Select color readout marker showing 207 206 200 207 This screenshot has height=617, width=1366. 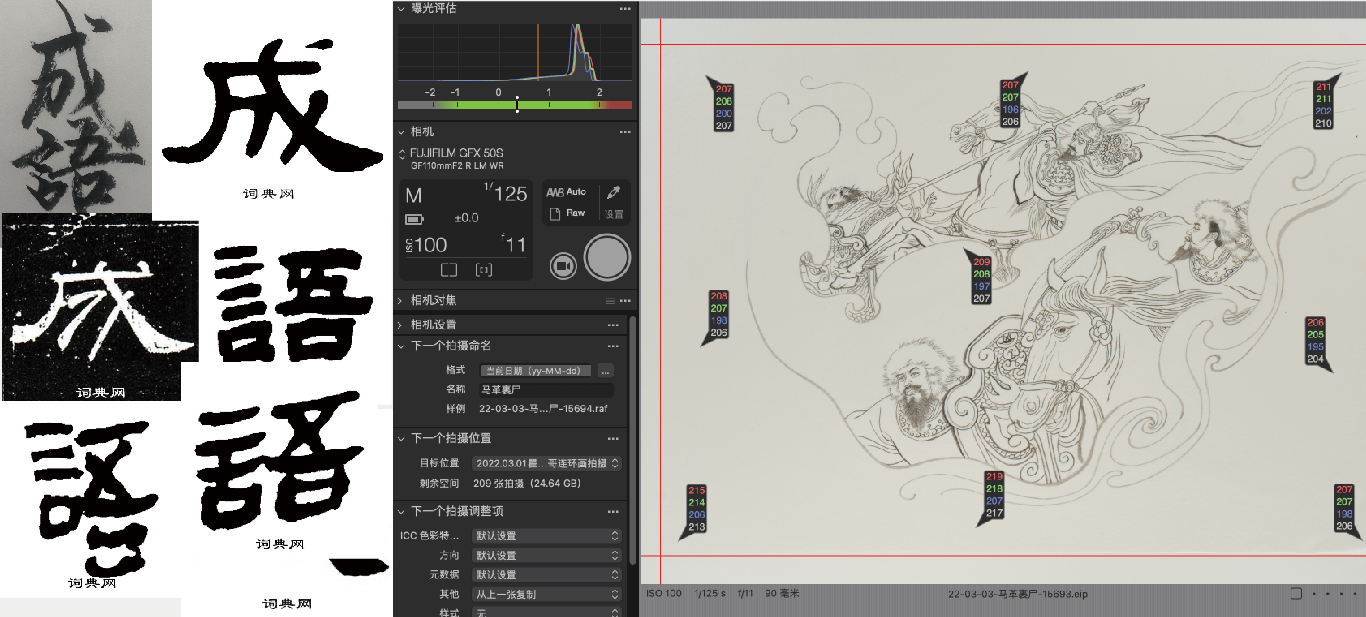(724, 107)
